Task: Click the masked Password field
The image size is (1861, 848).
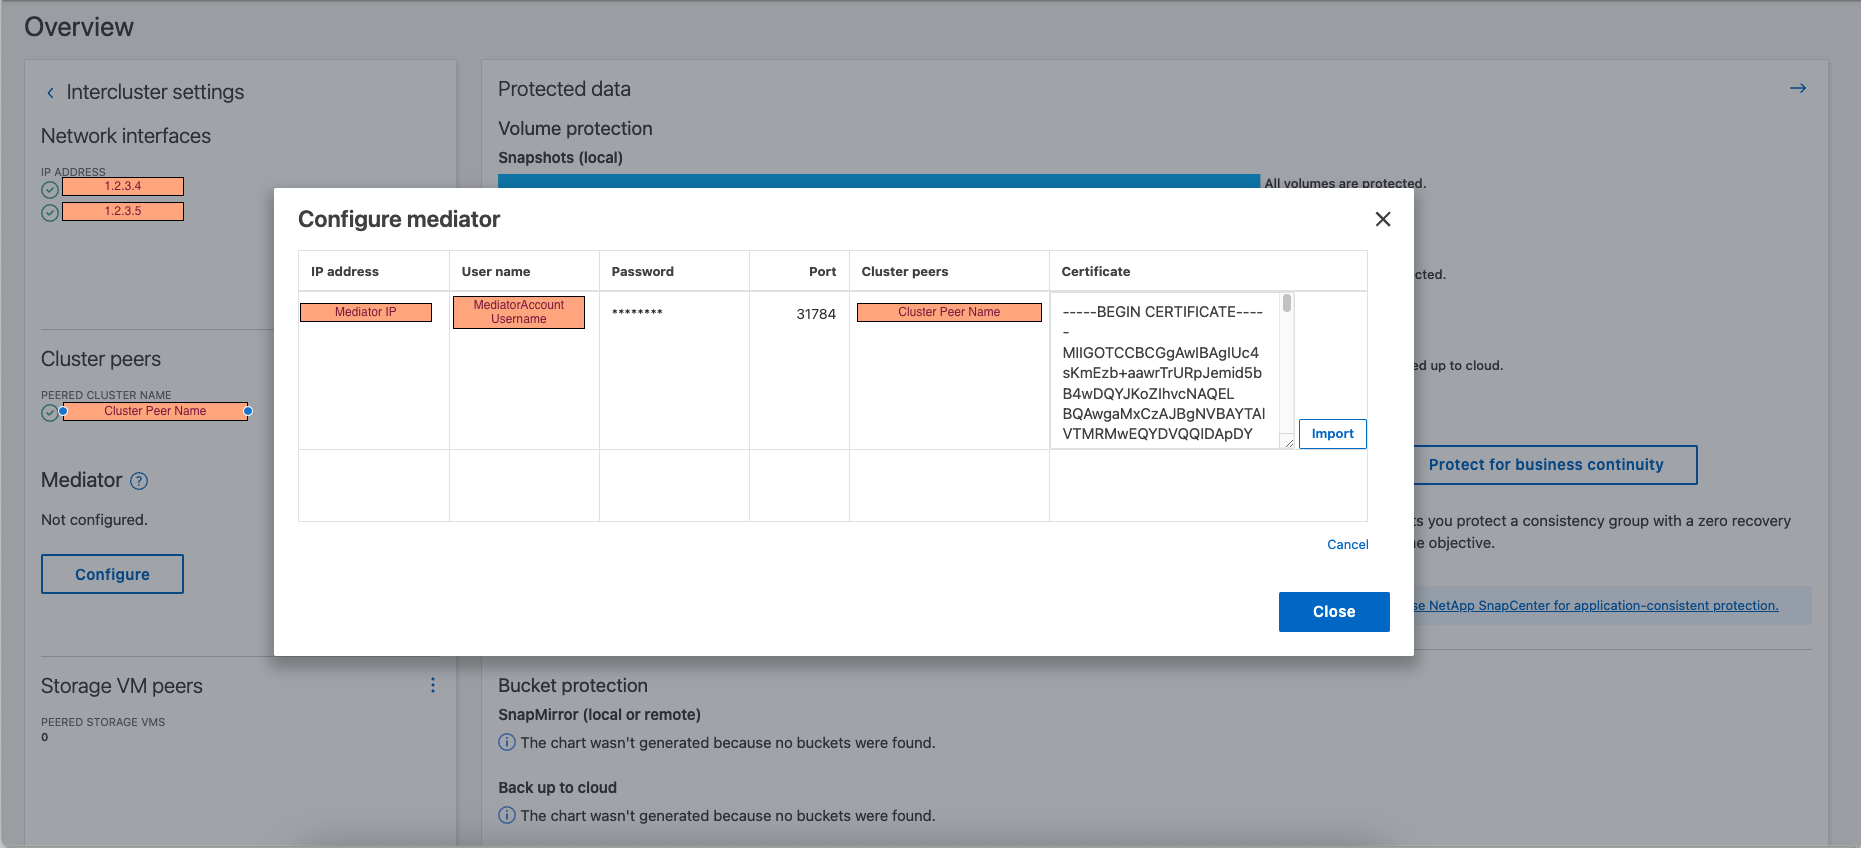Action: (637, 313)
